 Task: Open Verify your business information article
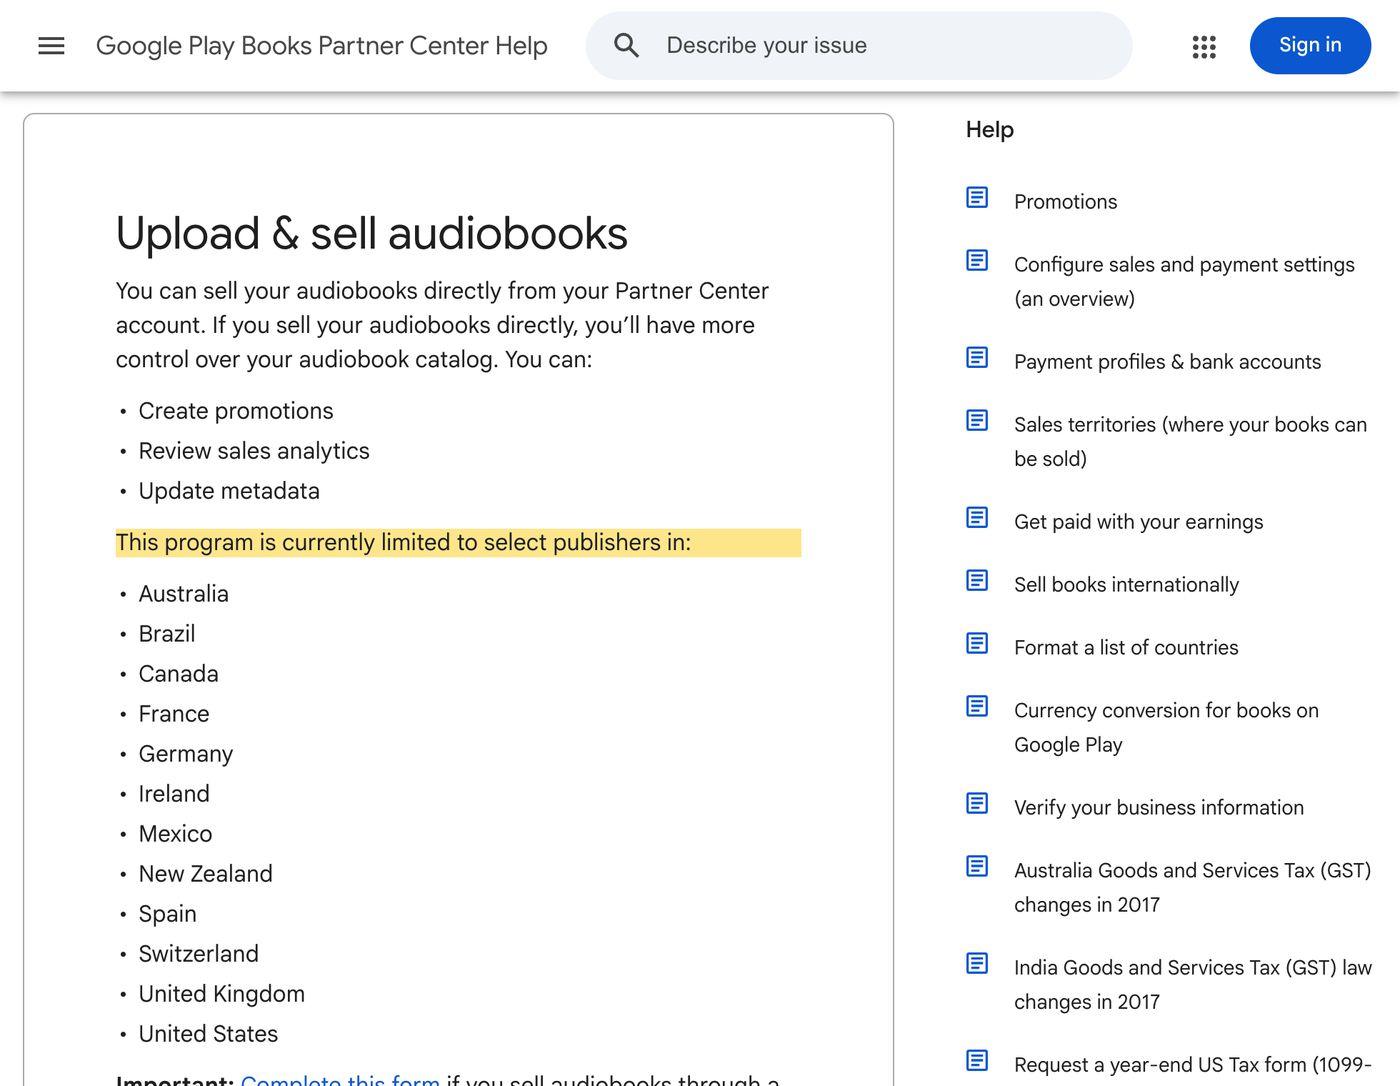(x=1159, y=808)
